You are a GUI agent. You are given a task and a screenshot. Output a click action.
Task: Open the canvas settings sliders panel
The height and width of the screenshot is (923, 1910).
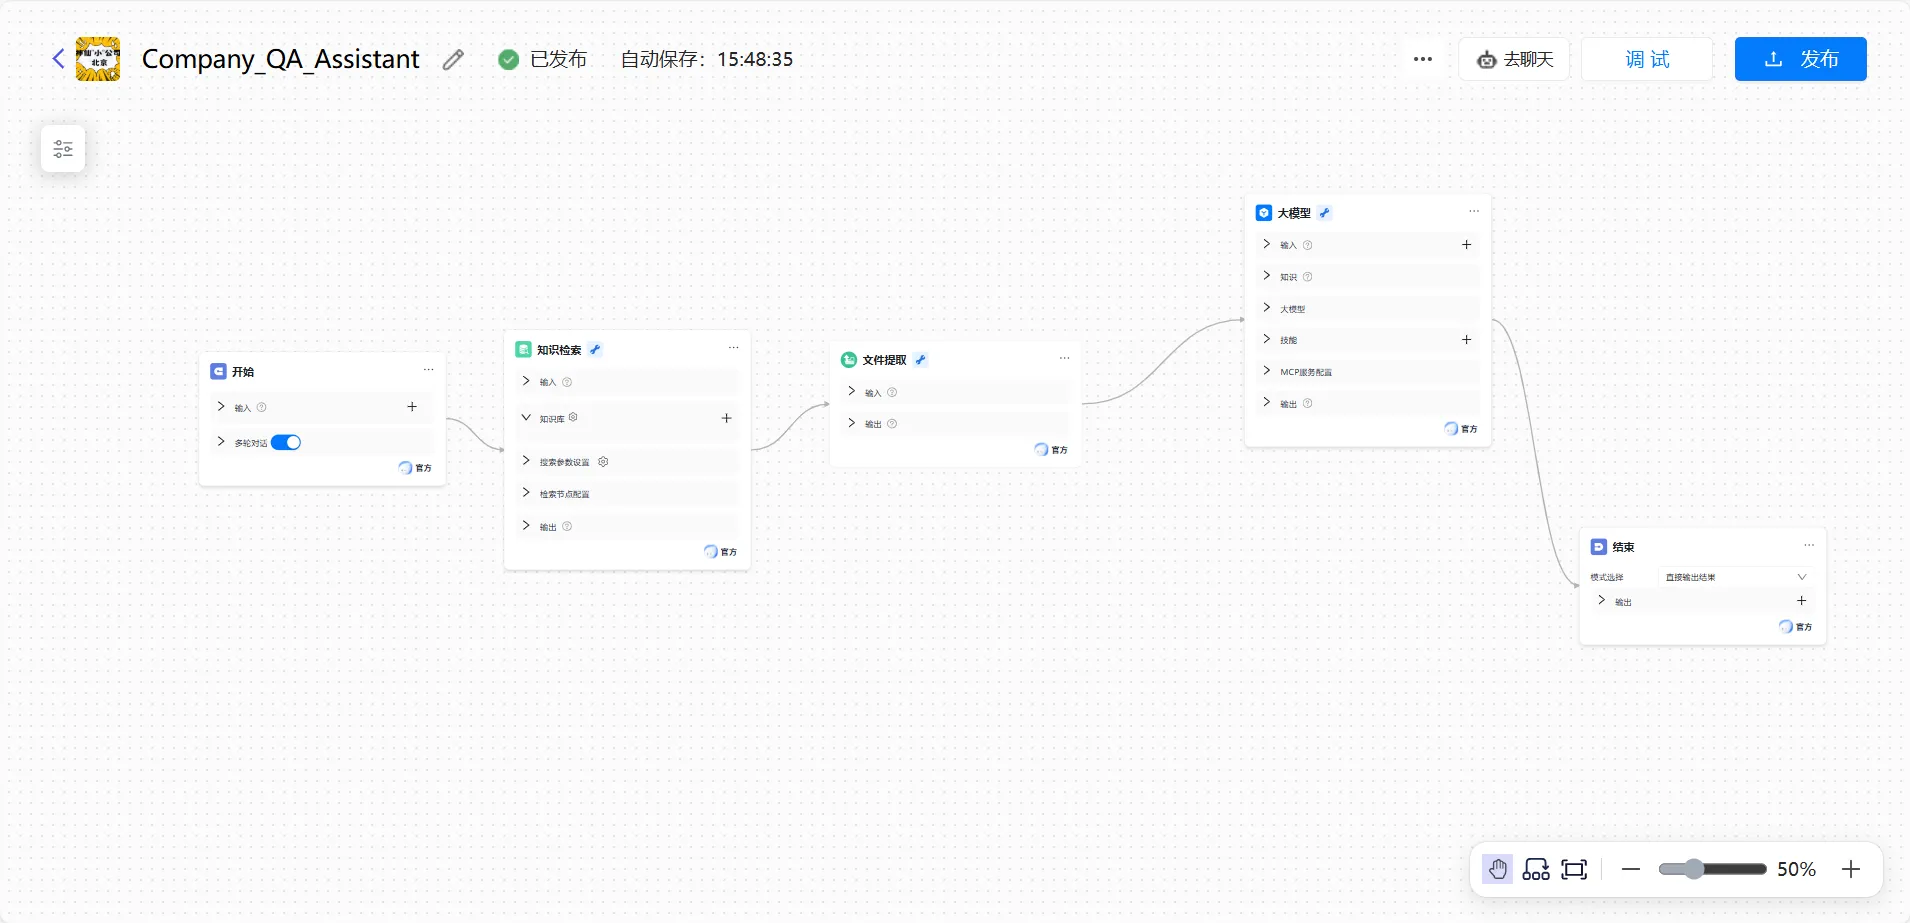63,149
